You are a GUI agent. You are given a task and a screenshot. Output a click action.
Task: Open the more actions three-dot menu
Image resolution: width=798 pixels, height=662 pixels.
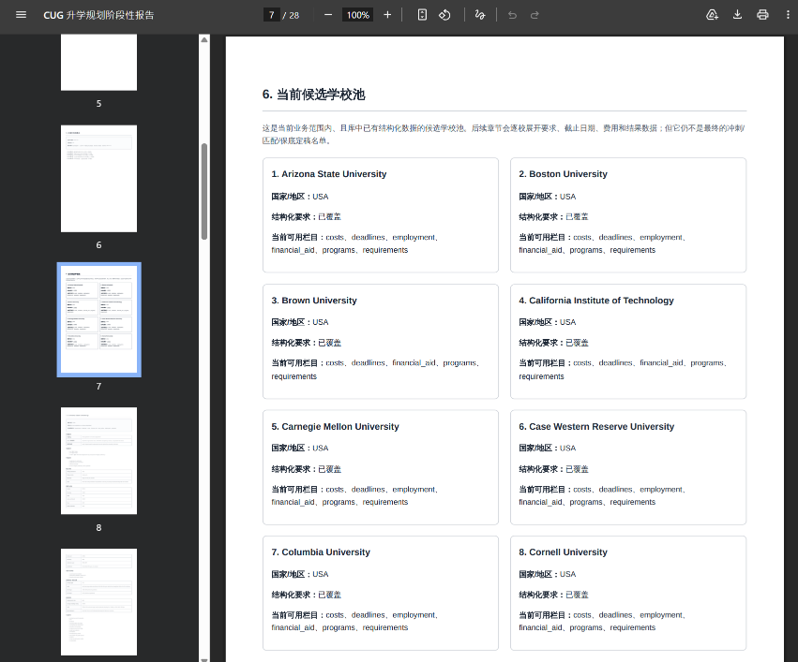coord(788,15)
